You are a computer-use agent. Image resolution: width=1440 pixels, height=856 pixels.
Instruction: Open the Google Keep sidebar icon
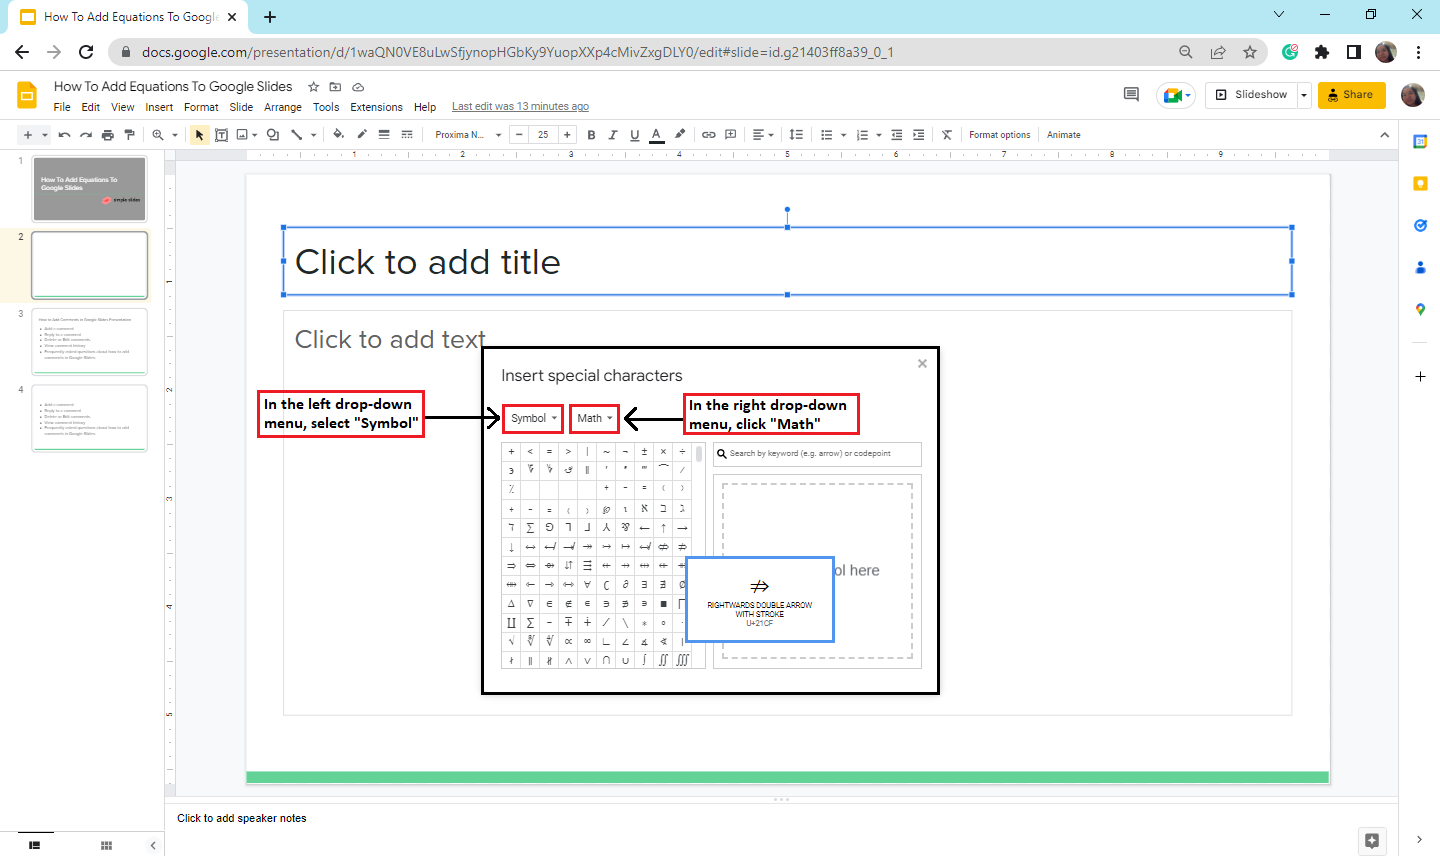(x=1420, y=184)
